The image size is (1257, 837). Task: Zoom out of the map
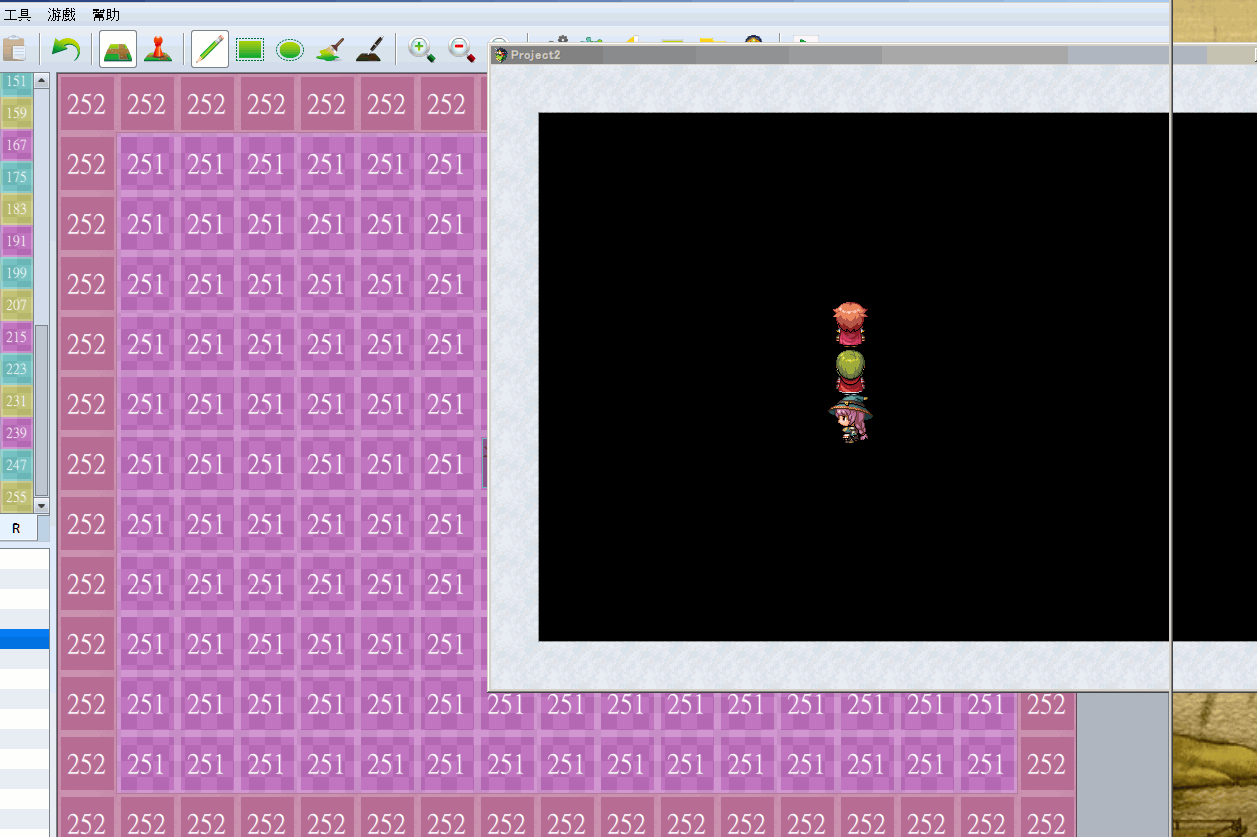click(x=462, y=49)
